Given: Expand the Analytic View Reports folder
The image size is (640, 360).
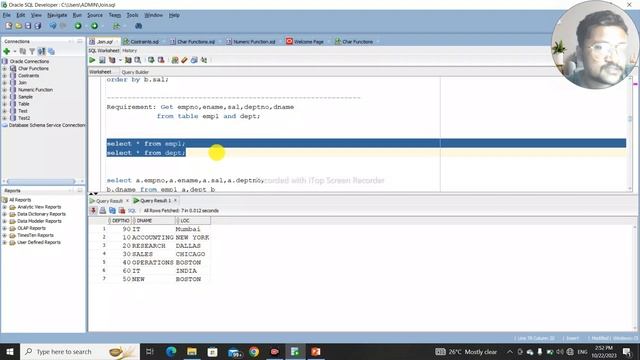Looking at the screenshot, I should 4,207.
